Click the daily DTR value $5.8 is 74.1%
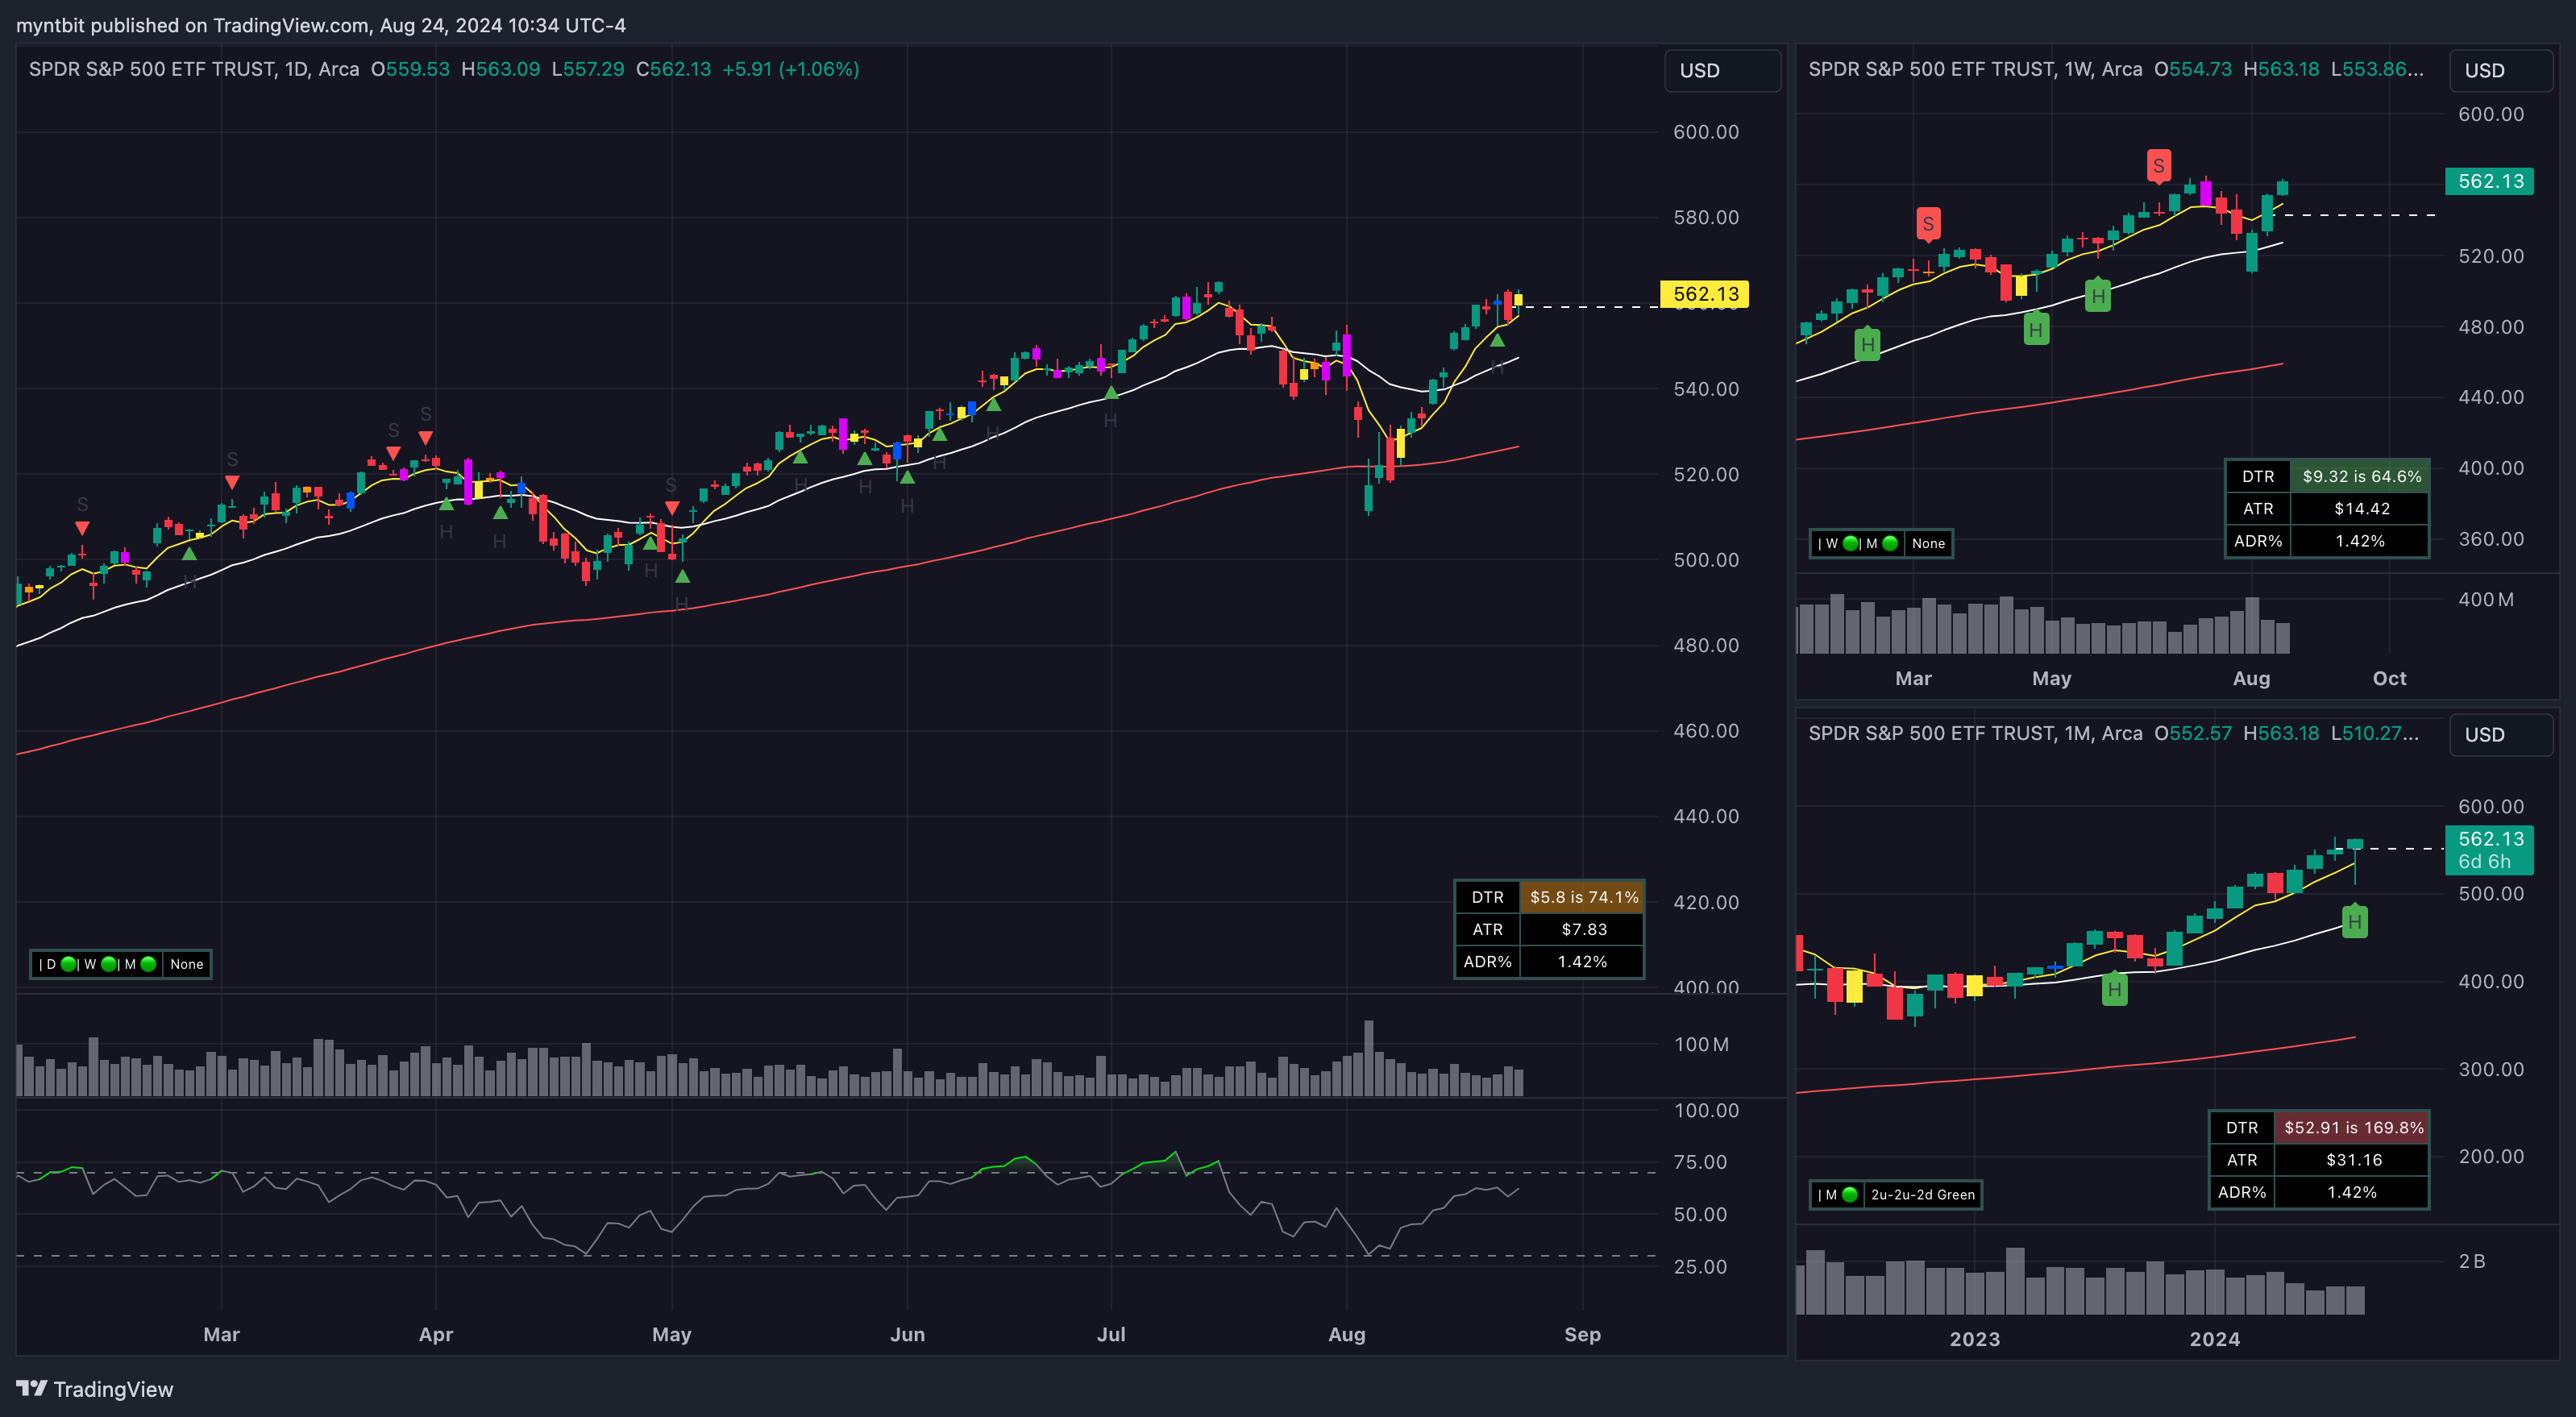Image resolution: width=2576 pixels, height=1417 pixels. coord(1583,897)
